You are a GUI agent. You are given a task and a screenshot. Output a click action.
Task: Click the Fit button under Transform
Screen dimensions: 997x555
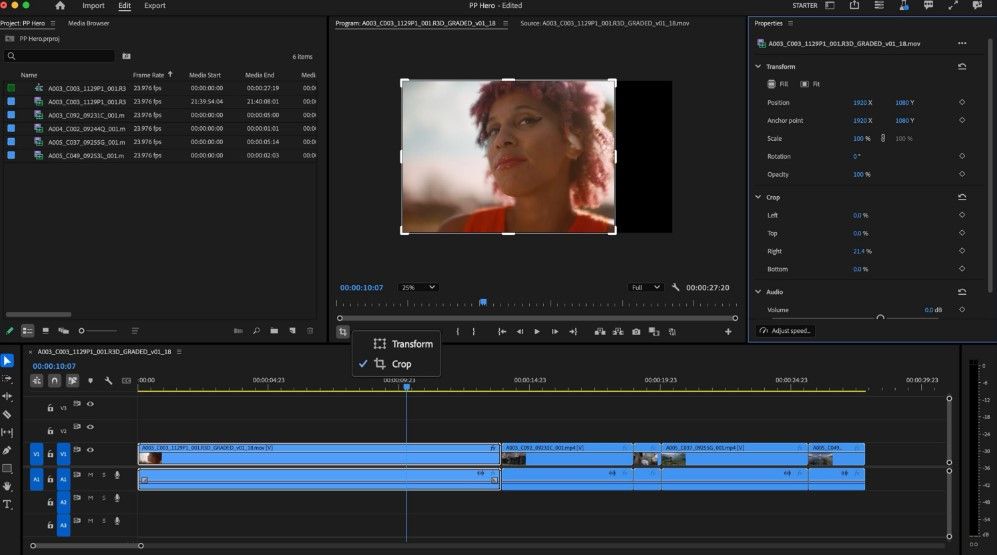(810, 84)
